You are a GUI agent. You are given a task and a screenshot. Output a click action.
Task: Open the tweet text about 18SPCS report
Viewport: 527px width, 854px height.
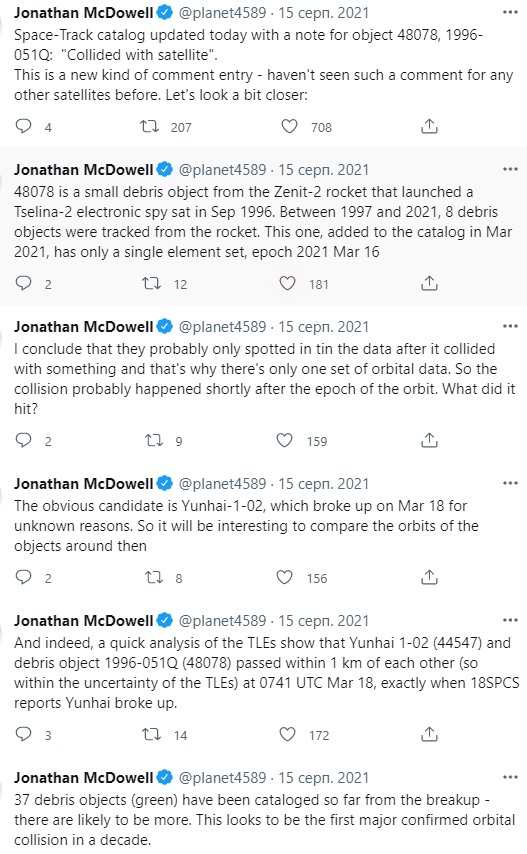266,673
